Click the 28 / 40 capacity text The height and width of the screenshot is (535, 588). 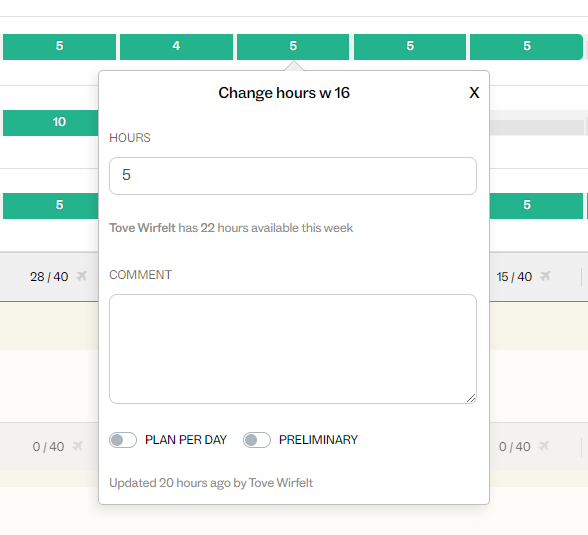(49, 277)
